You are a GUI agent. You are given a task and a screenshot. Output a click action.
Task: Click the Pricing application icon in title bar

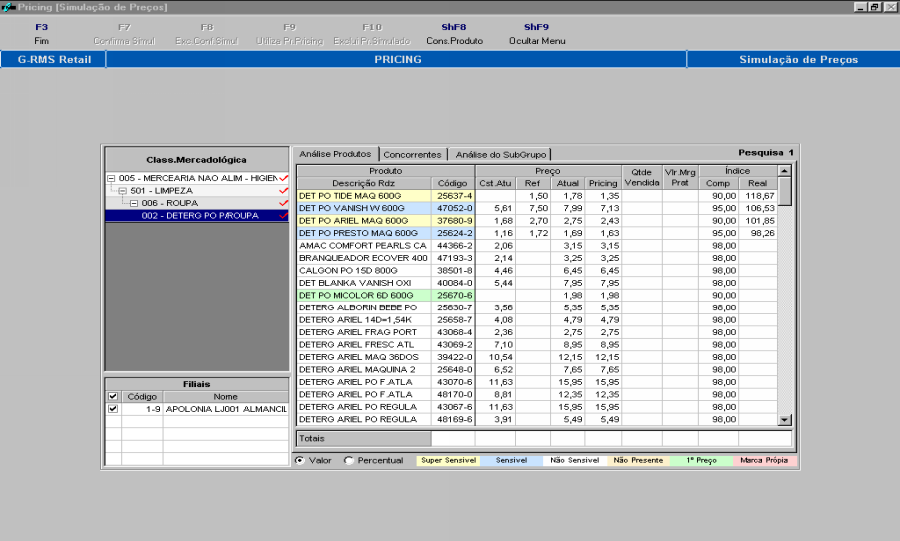(x=8, y=7)
